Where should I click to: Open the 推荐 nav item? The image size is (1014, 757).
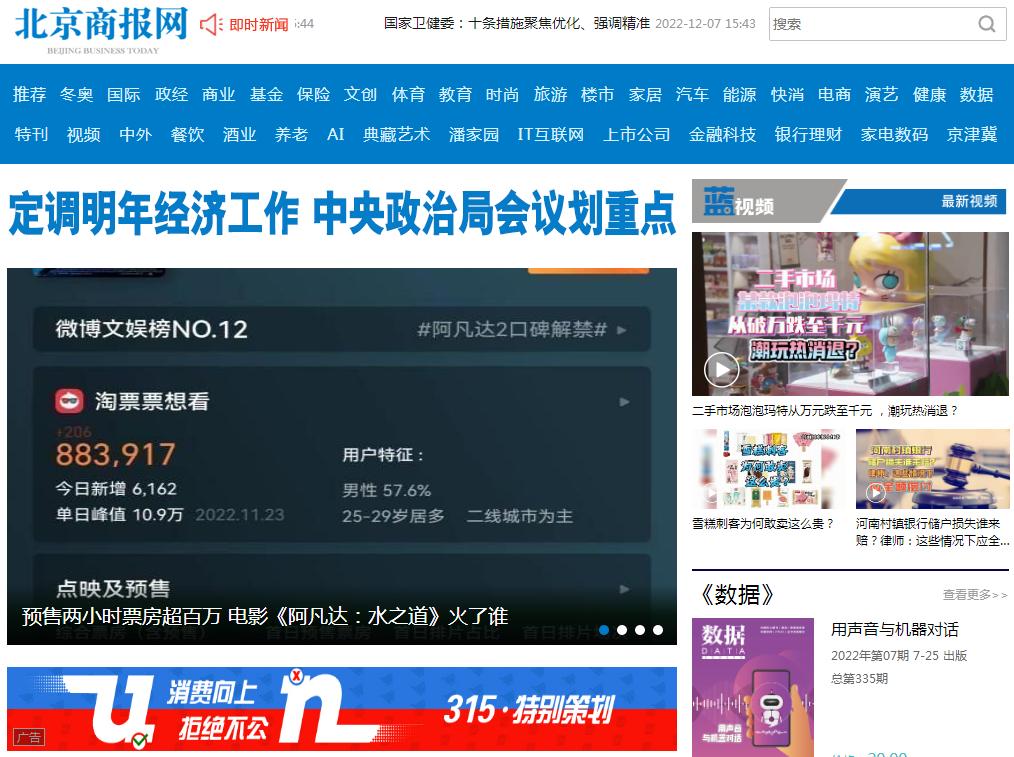tap(30, 94)
